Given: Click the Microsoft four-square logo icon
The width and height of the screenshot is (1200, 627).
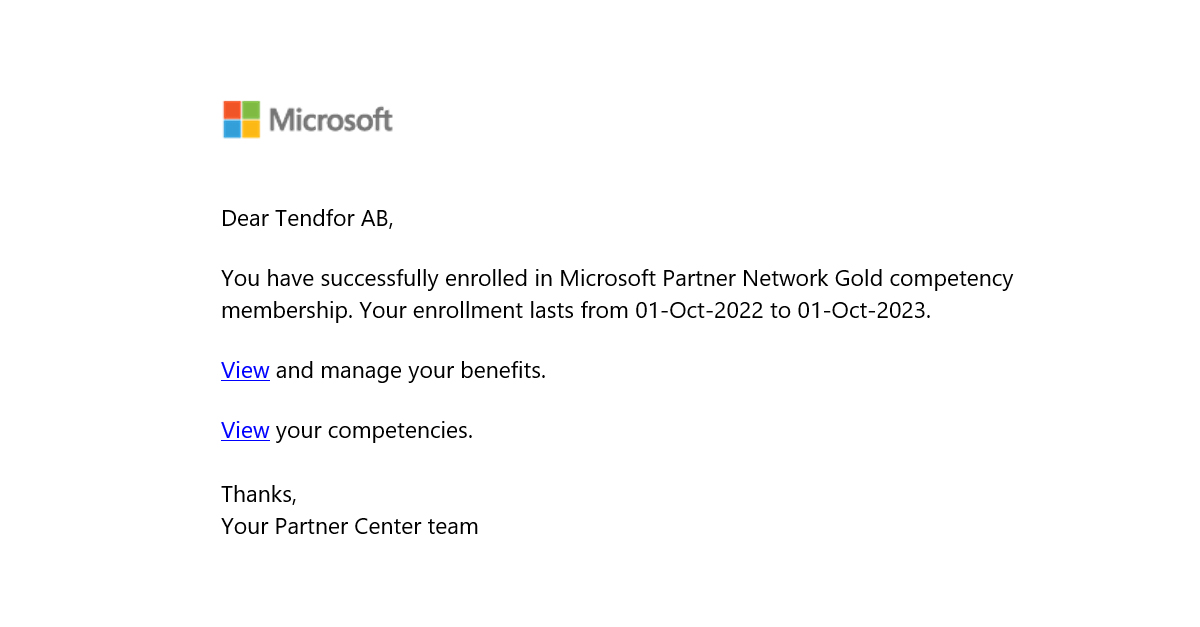Looking at the screenshot, I should pos(242,119).
